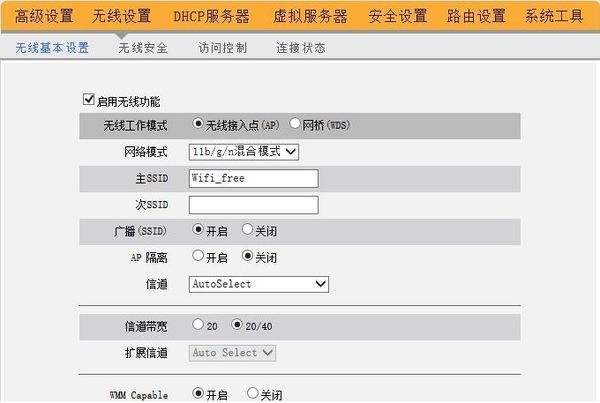The height and width of the screenshot is (403, 600).
Task: Click the 主SSID input field
Action: 254,178
